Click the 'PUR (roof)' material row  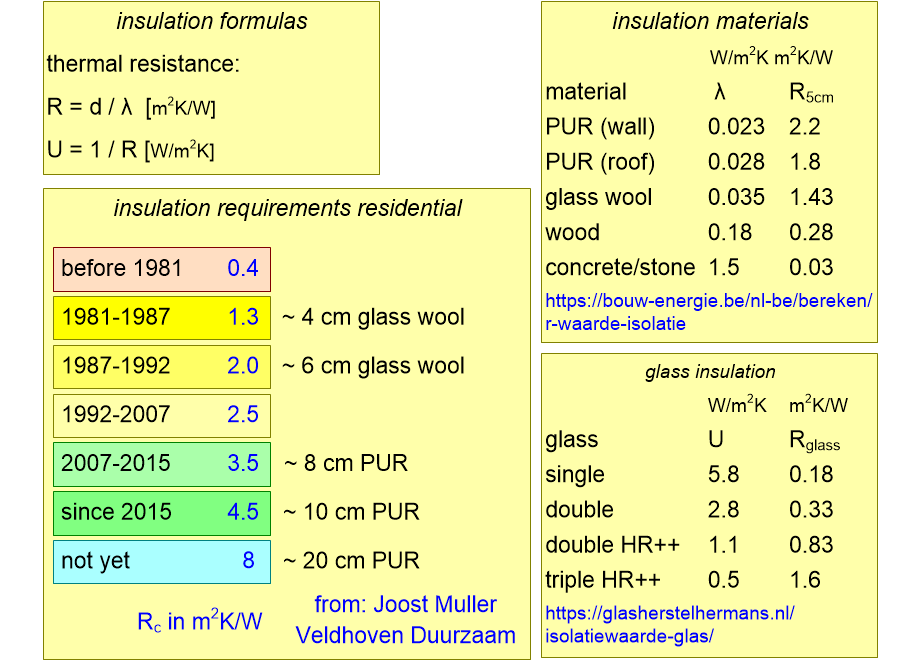pos(689,163)
